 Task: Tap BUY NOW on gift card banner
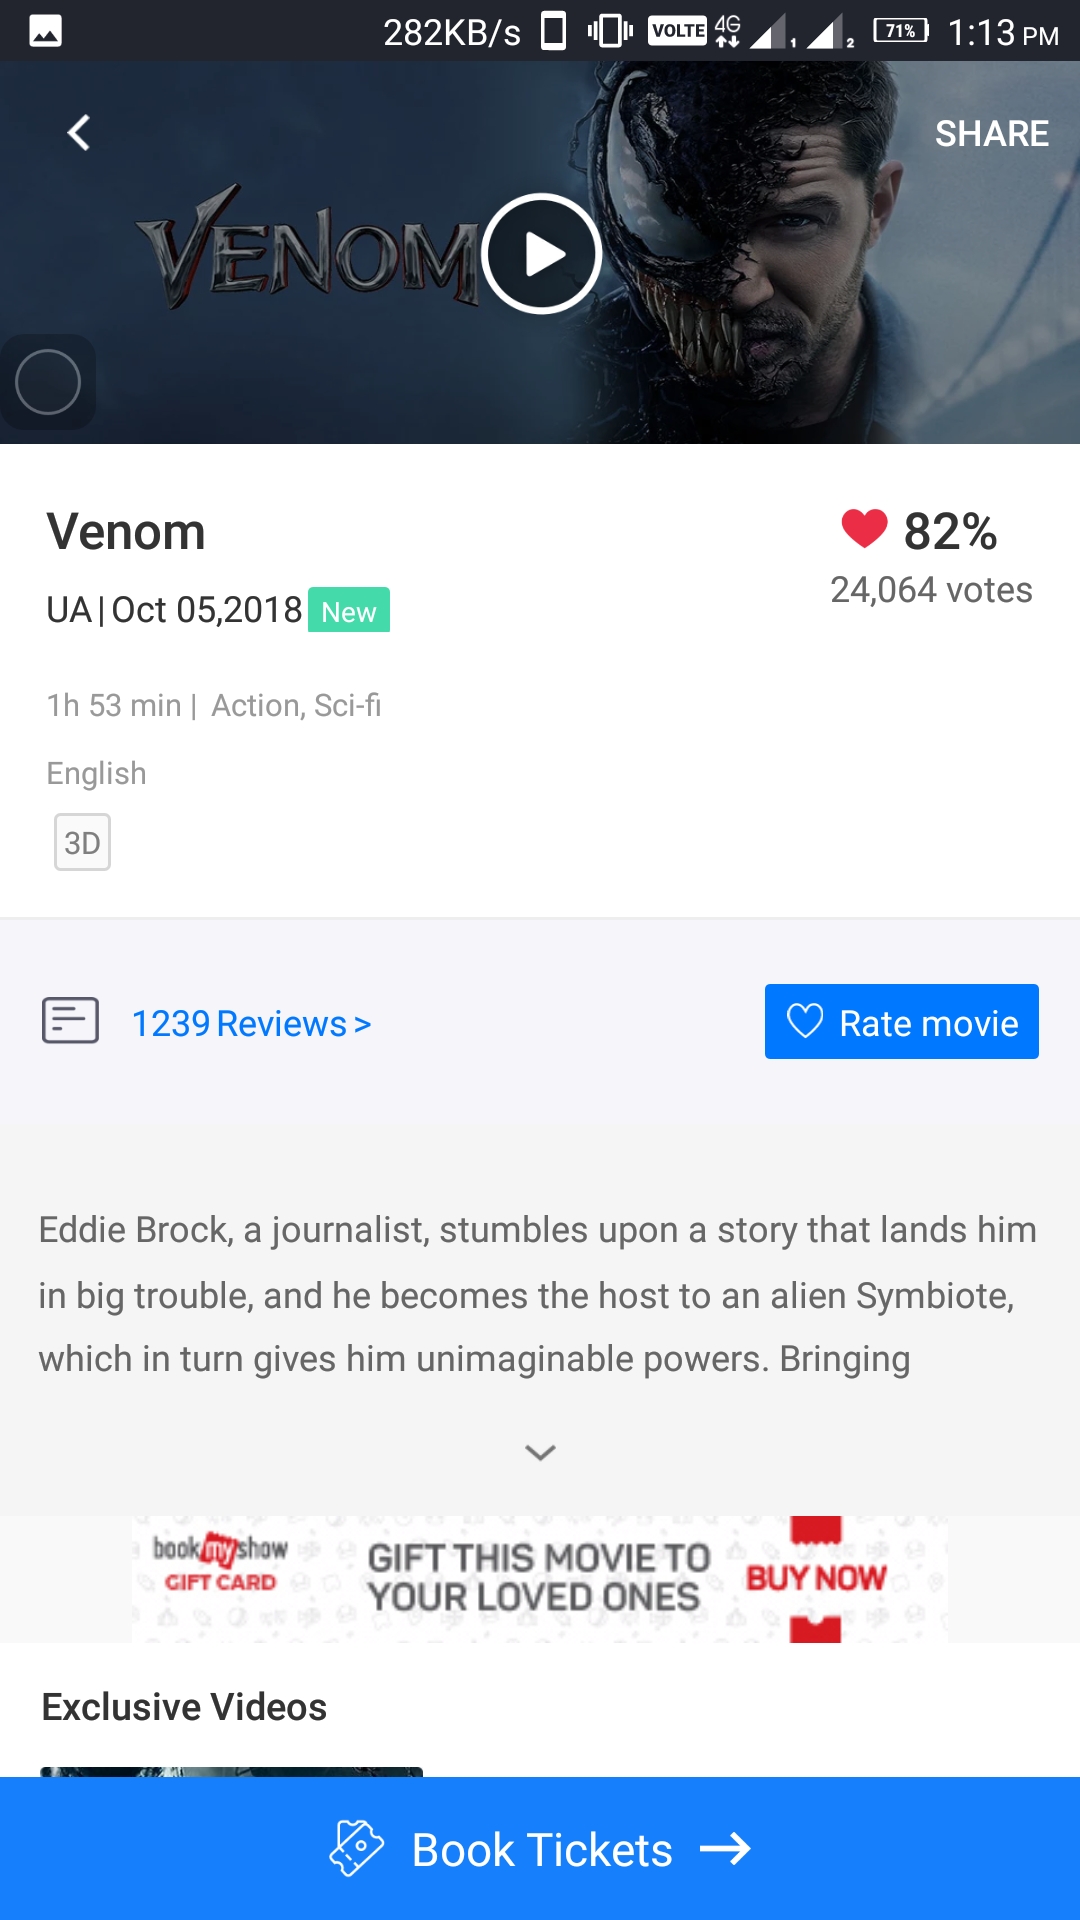pos(815,1578)
